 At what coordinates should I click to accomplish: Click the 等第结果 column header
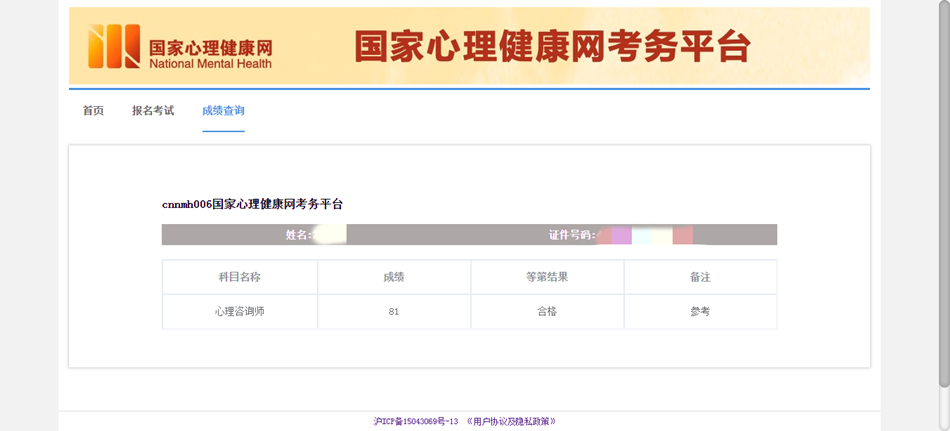coord(547,278)
